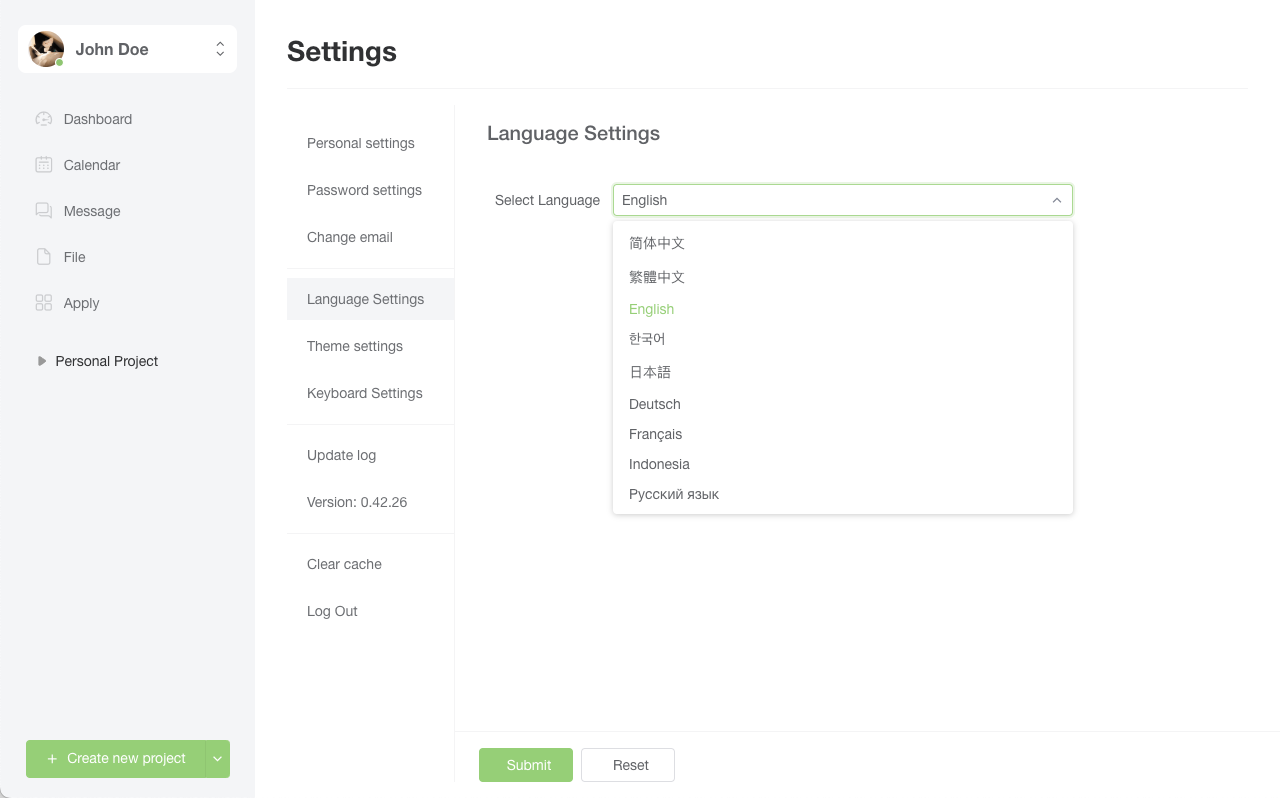
Task: Click the John Doe user name
Action: click(x=112, y=49)
